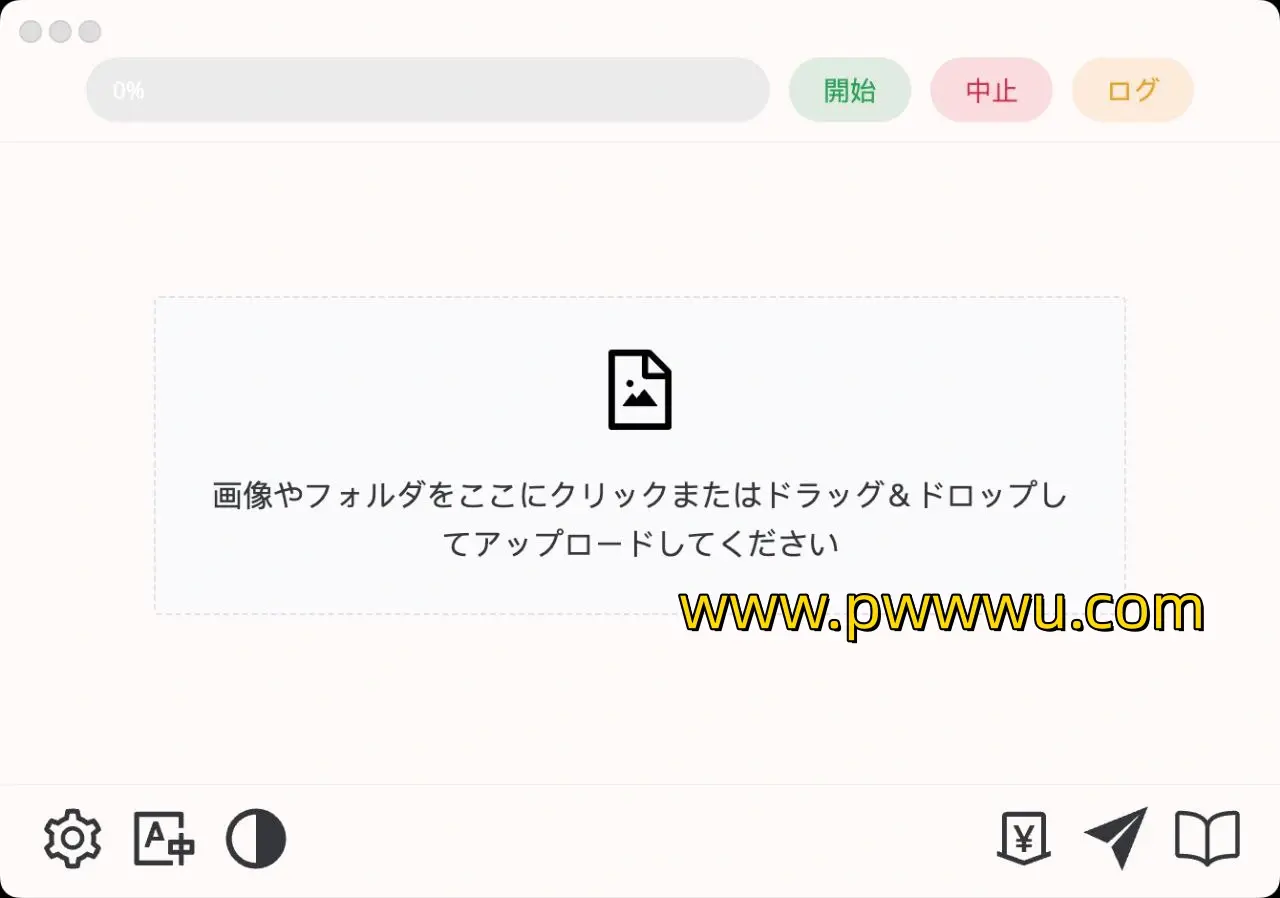The width and height of the screenshot is (1280, 898).
Task: Click the 0% percentage label
Action: tap(128, 91)
